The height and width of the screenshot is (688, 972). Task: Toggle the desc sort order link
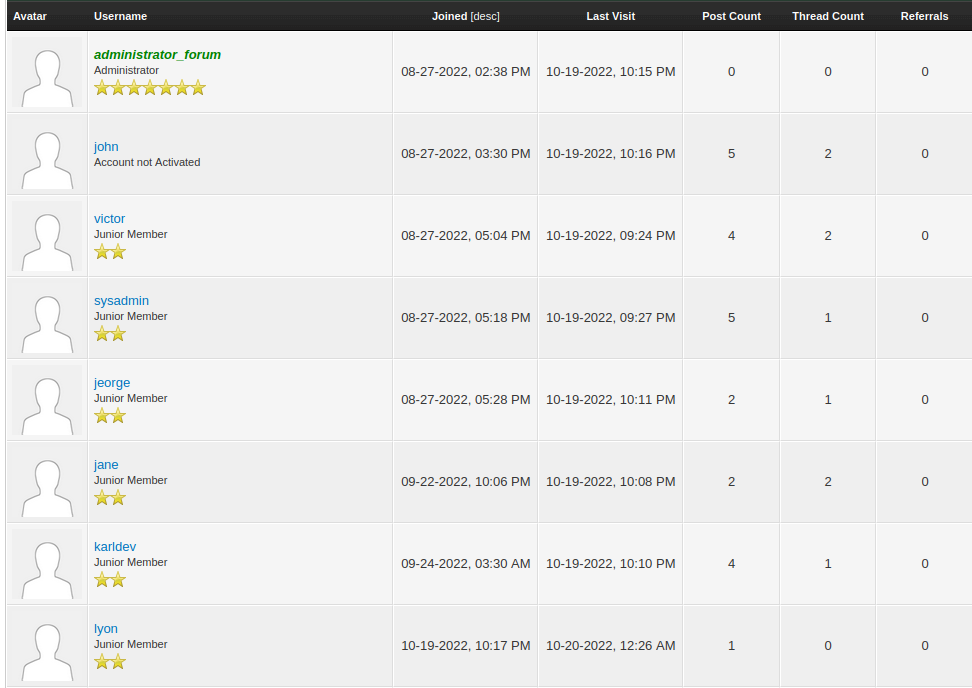pos(485,17)
